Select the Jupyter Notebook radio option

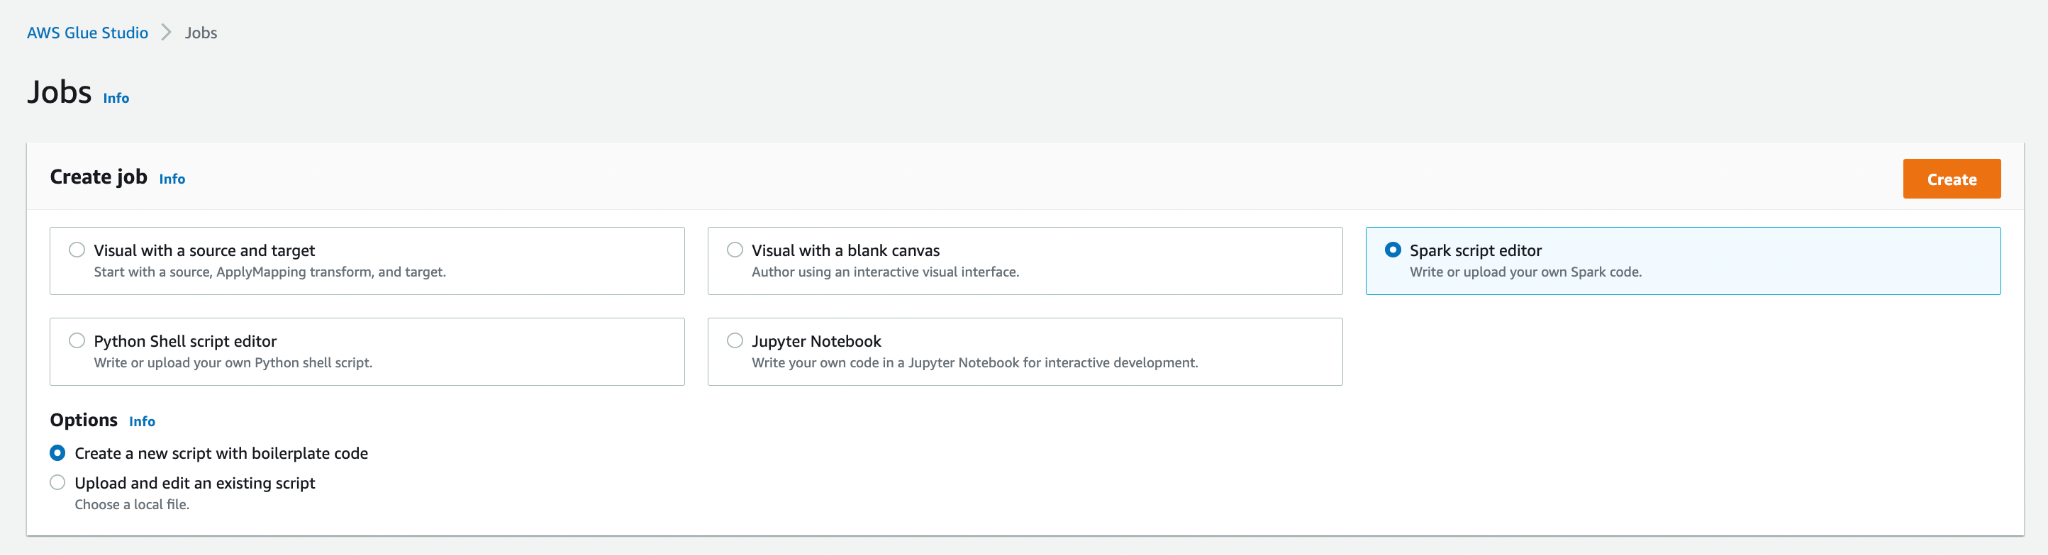point(735,341)
